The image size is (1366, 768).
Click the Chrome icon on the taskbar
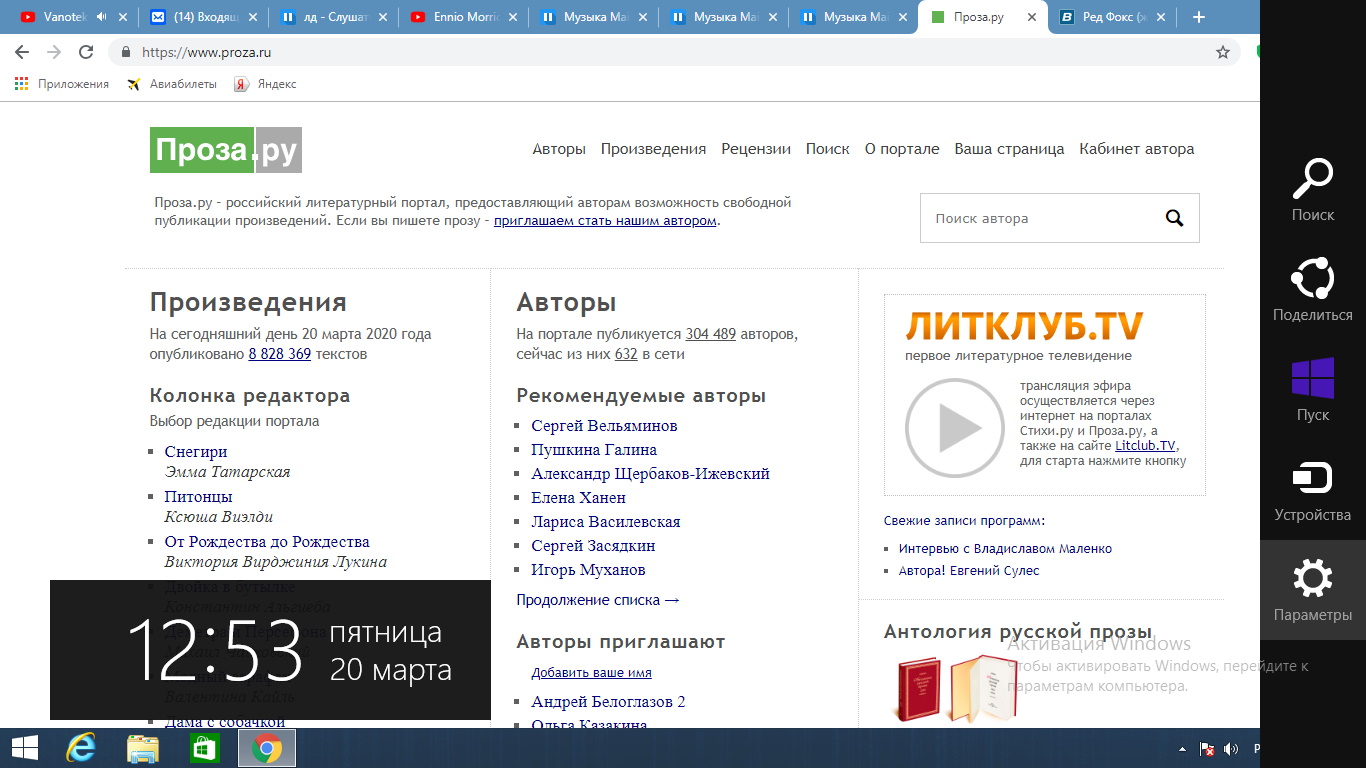pyautogui.click(x=267, y=748)
